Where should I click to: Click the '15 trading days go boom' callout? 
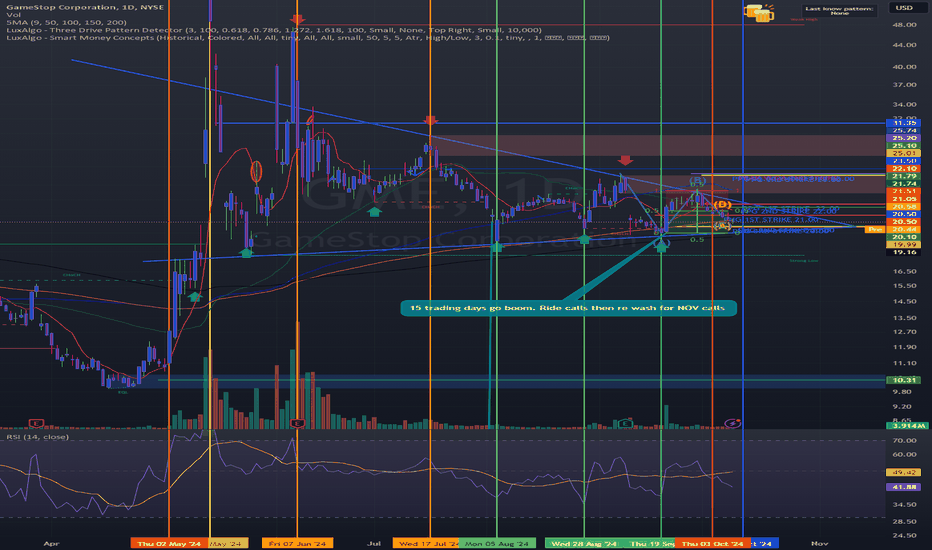(x=568, y=307)
